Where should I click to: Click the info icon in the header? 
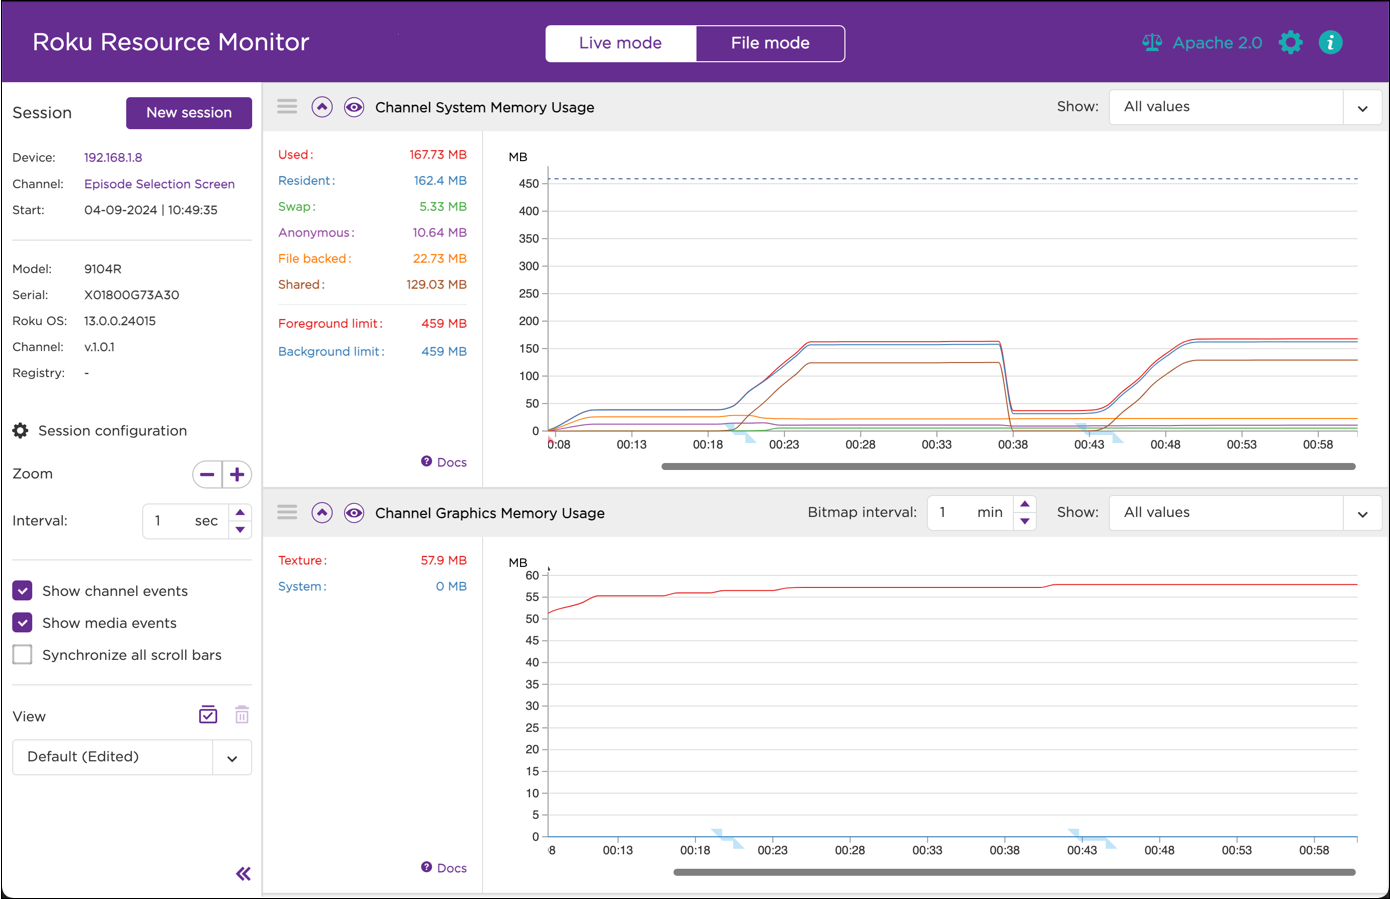[1331, 42]
